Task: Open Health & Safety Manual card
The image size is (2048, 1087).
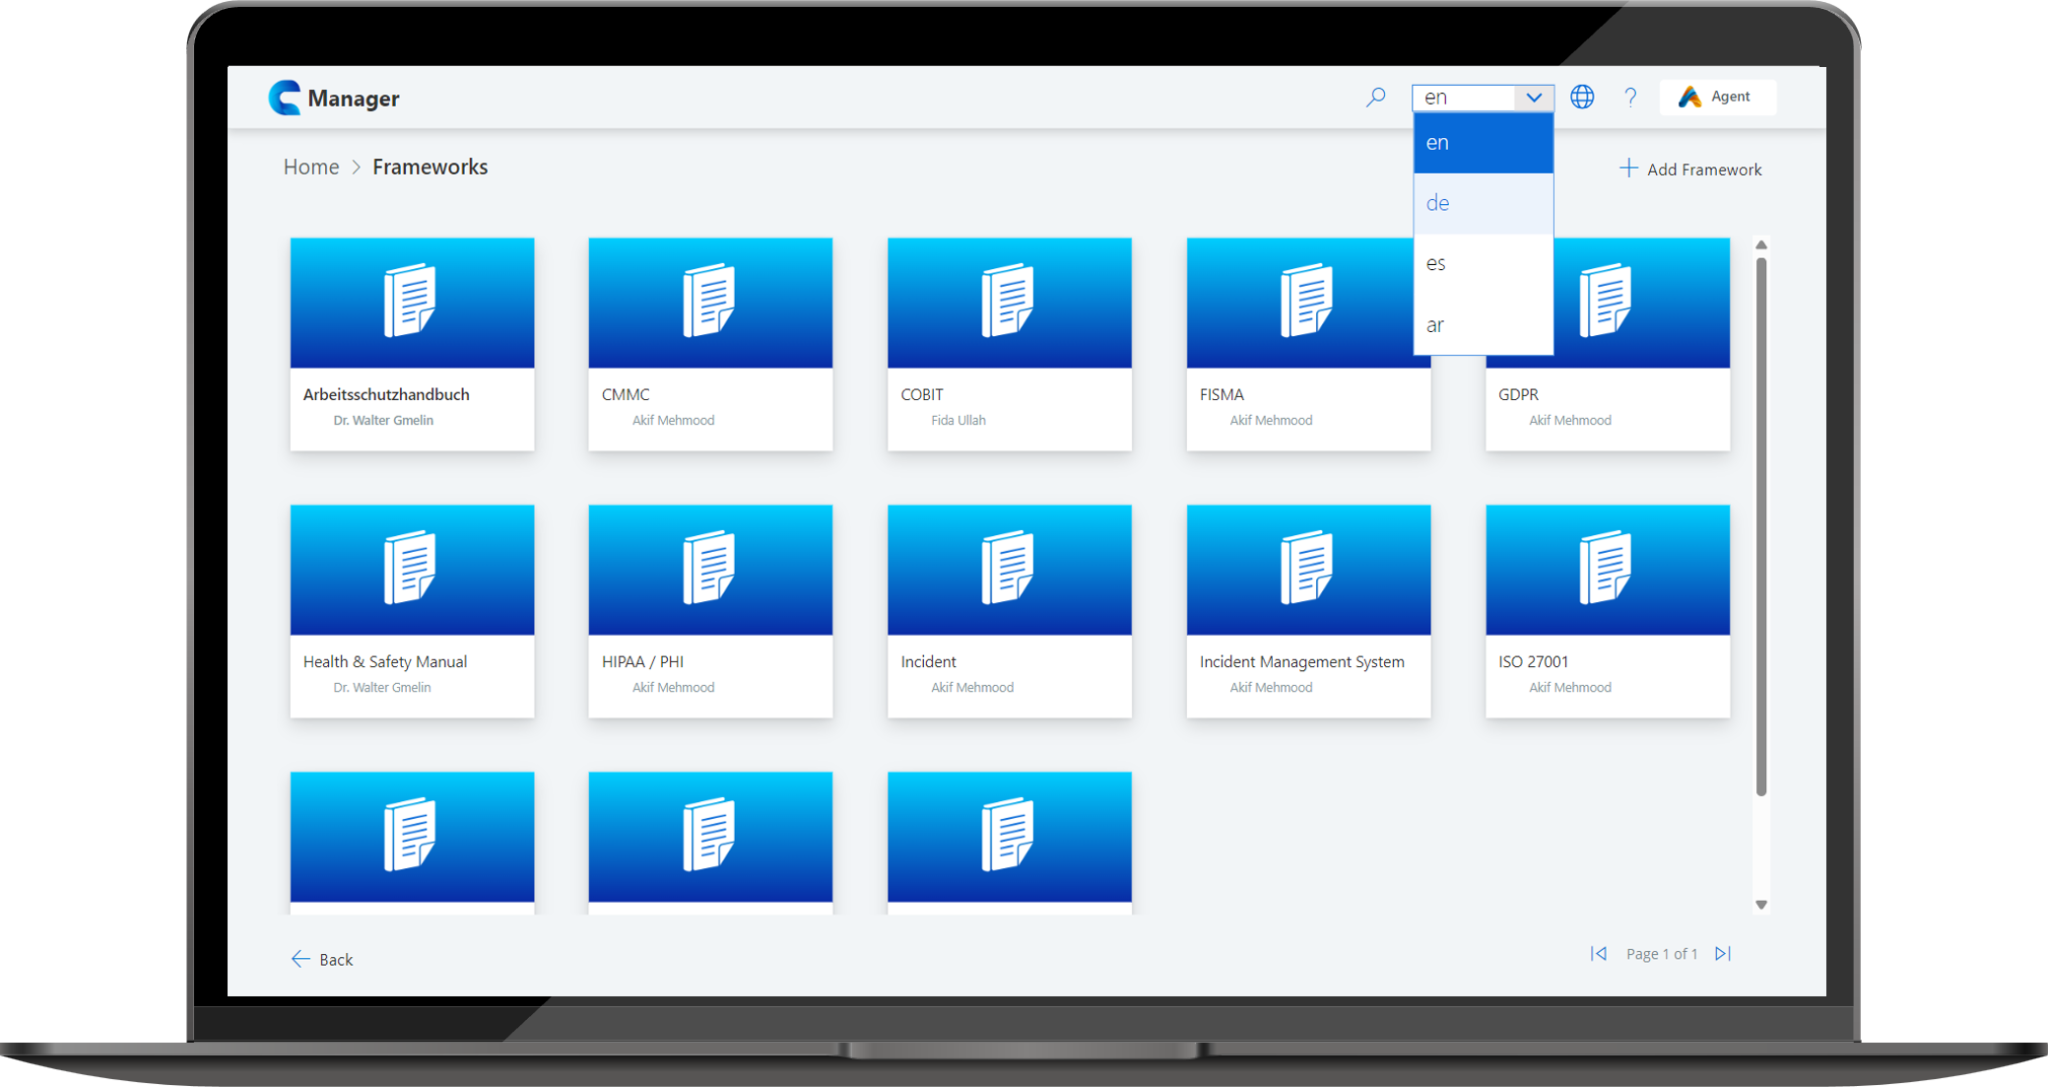Action: [412, 611]
